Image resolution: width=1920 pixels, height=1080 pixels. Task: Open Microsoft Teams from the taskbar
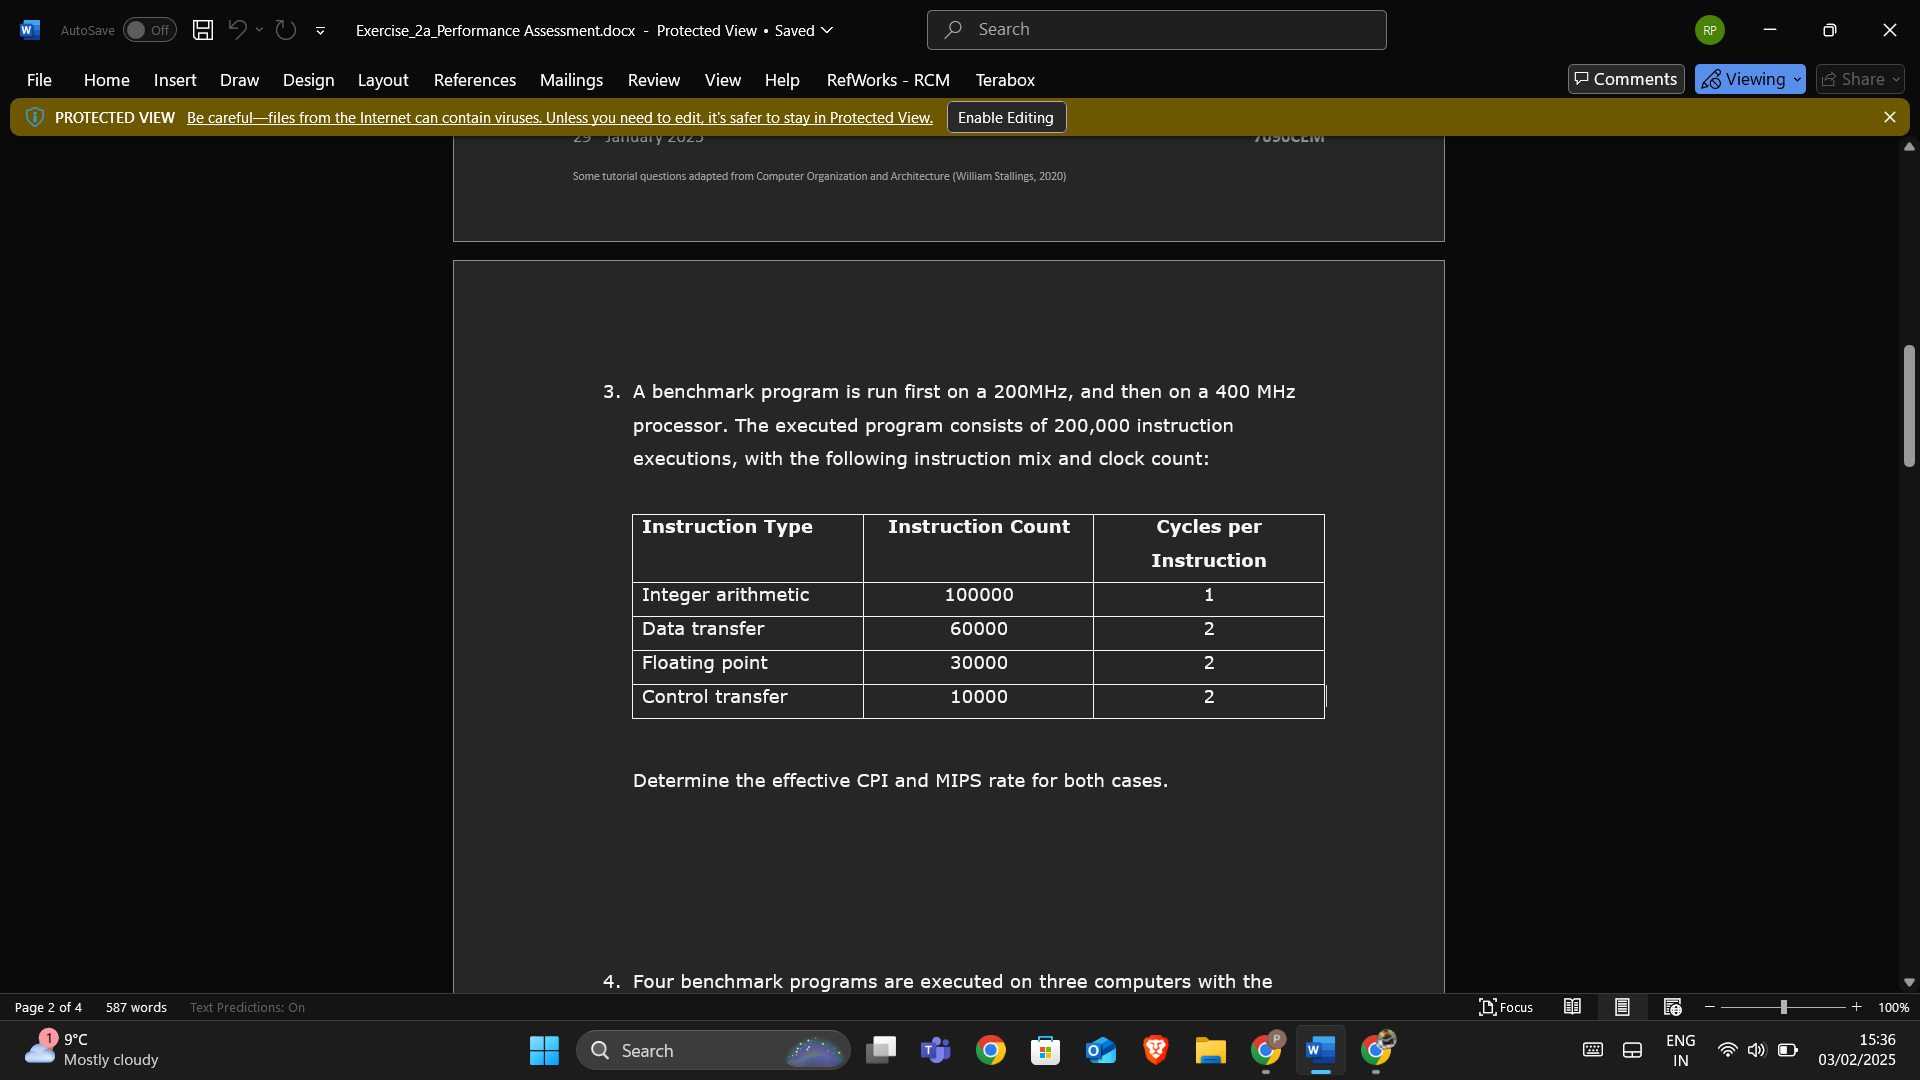pos(936,1050)
